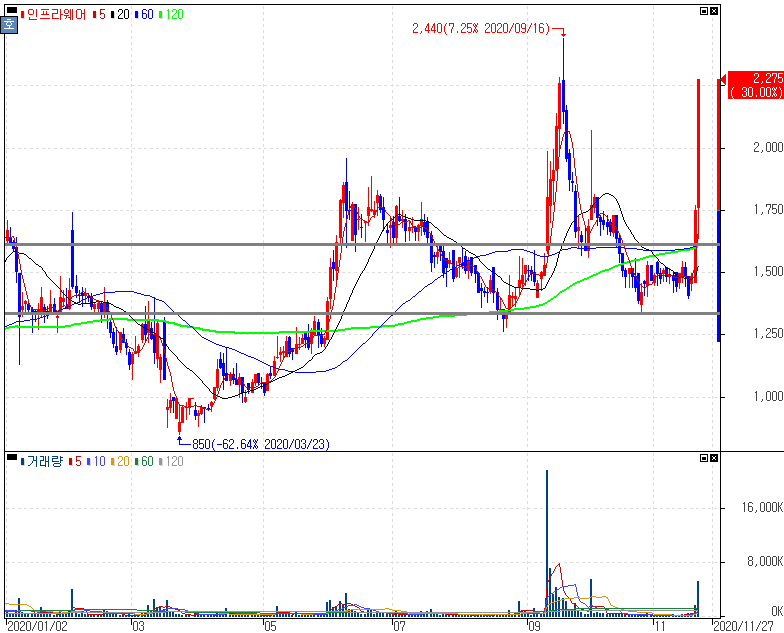
Task: Click the 16,000K volume axis label
Action: (762, 508)
